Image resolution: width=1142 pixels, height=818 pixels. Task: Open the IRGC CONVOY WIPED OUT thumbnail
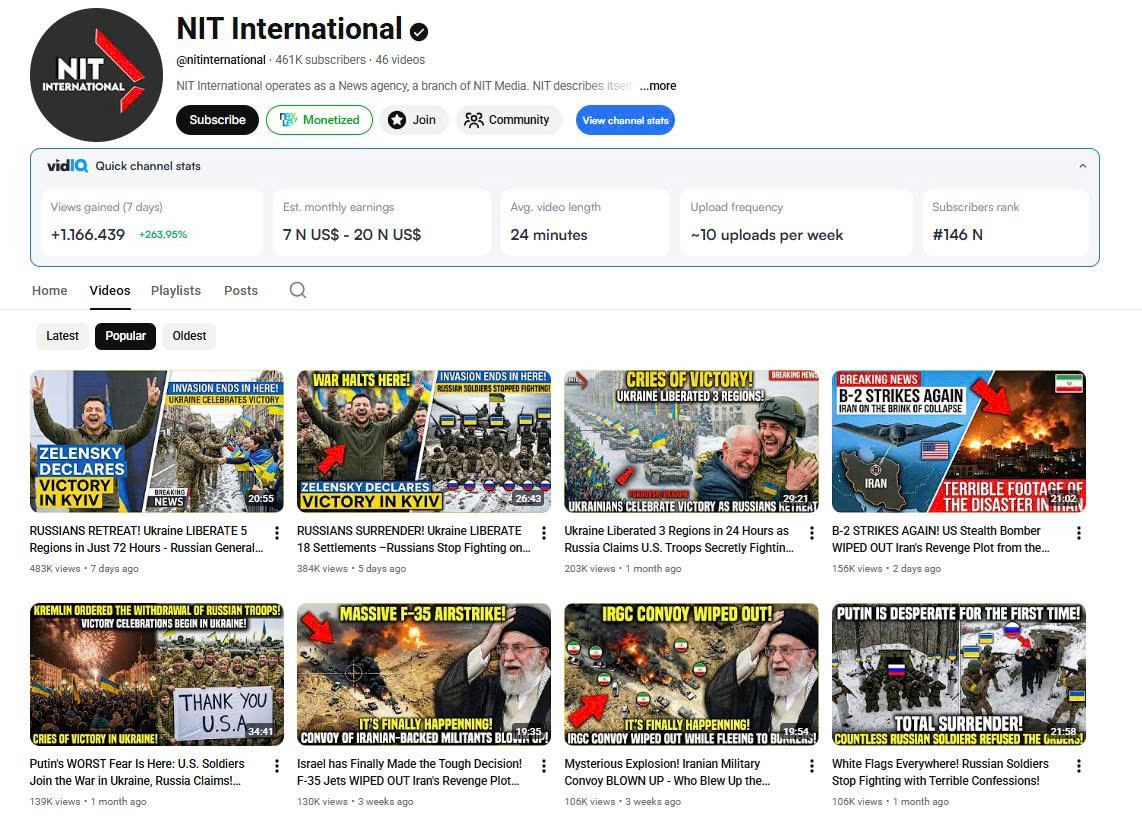[691, 674]
